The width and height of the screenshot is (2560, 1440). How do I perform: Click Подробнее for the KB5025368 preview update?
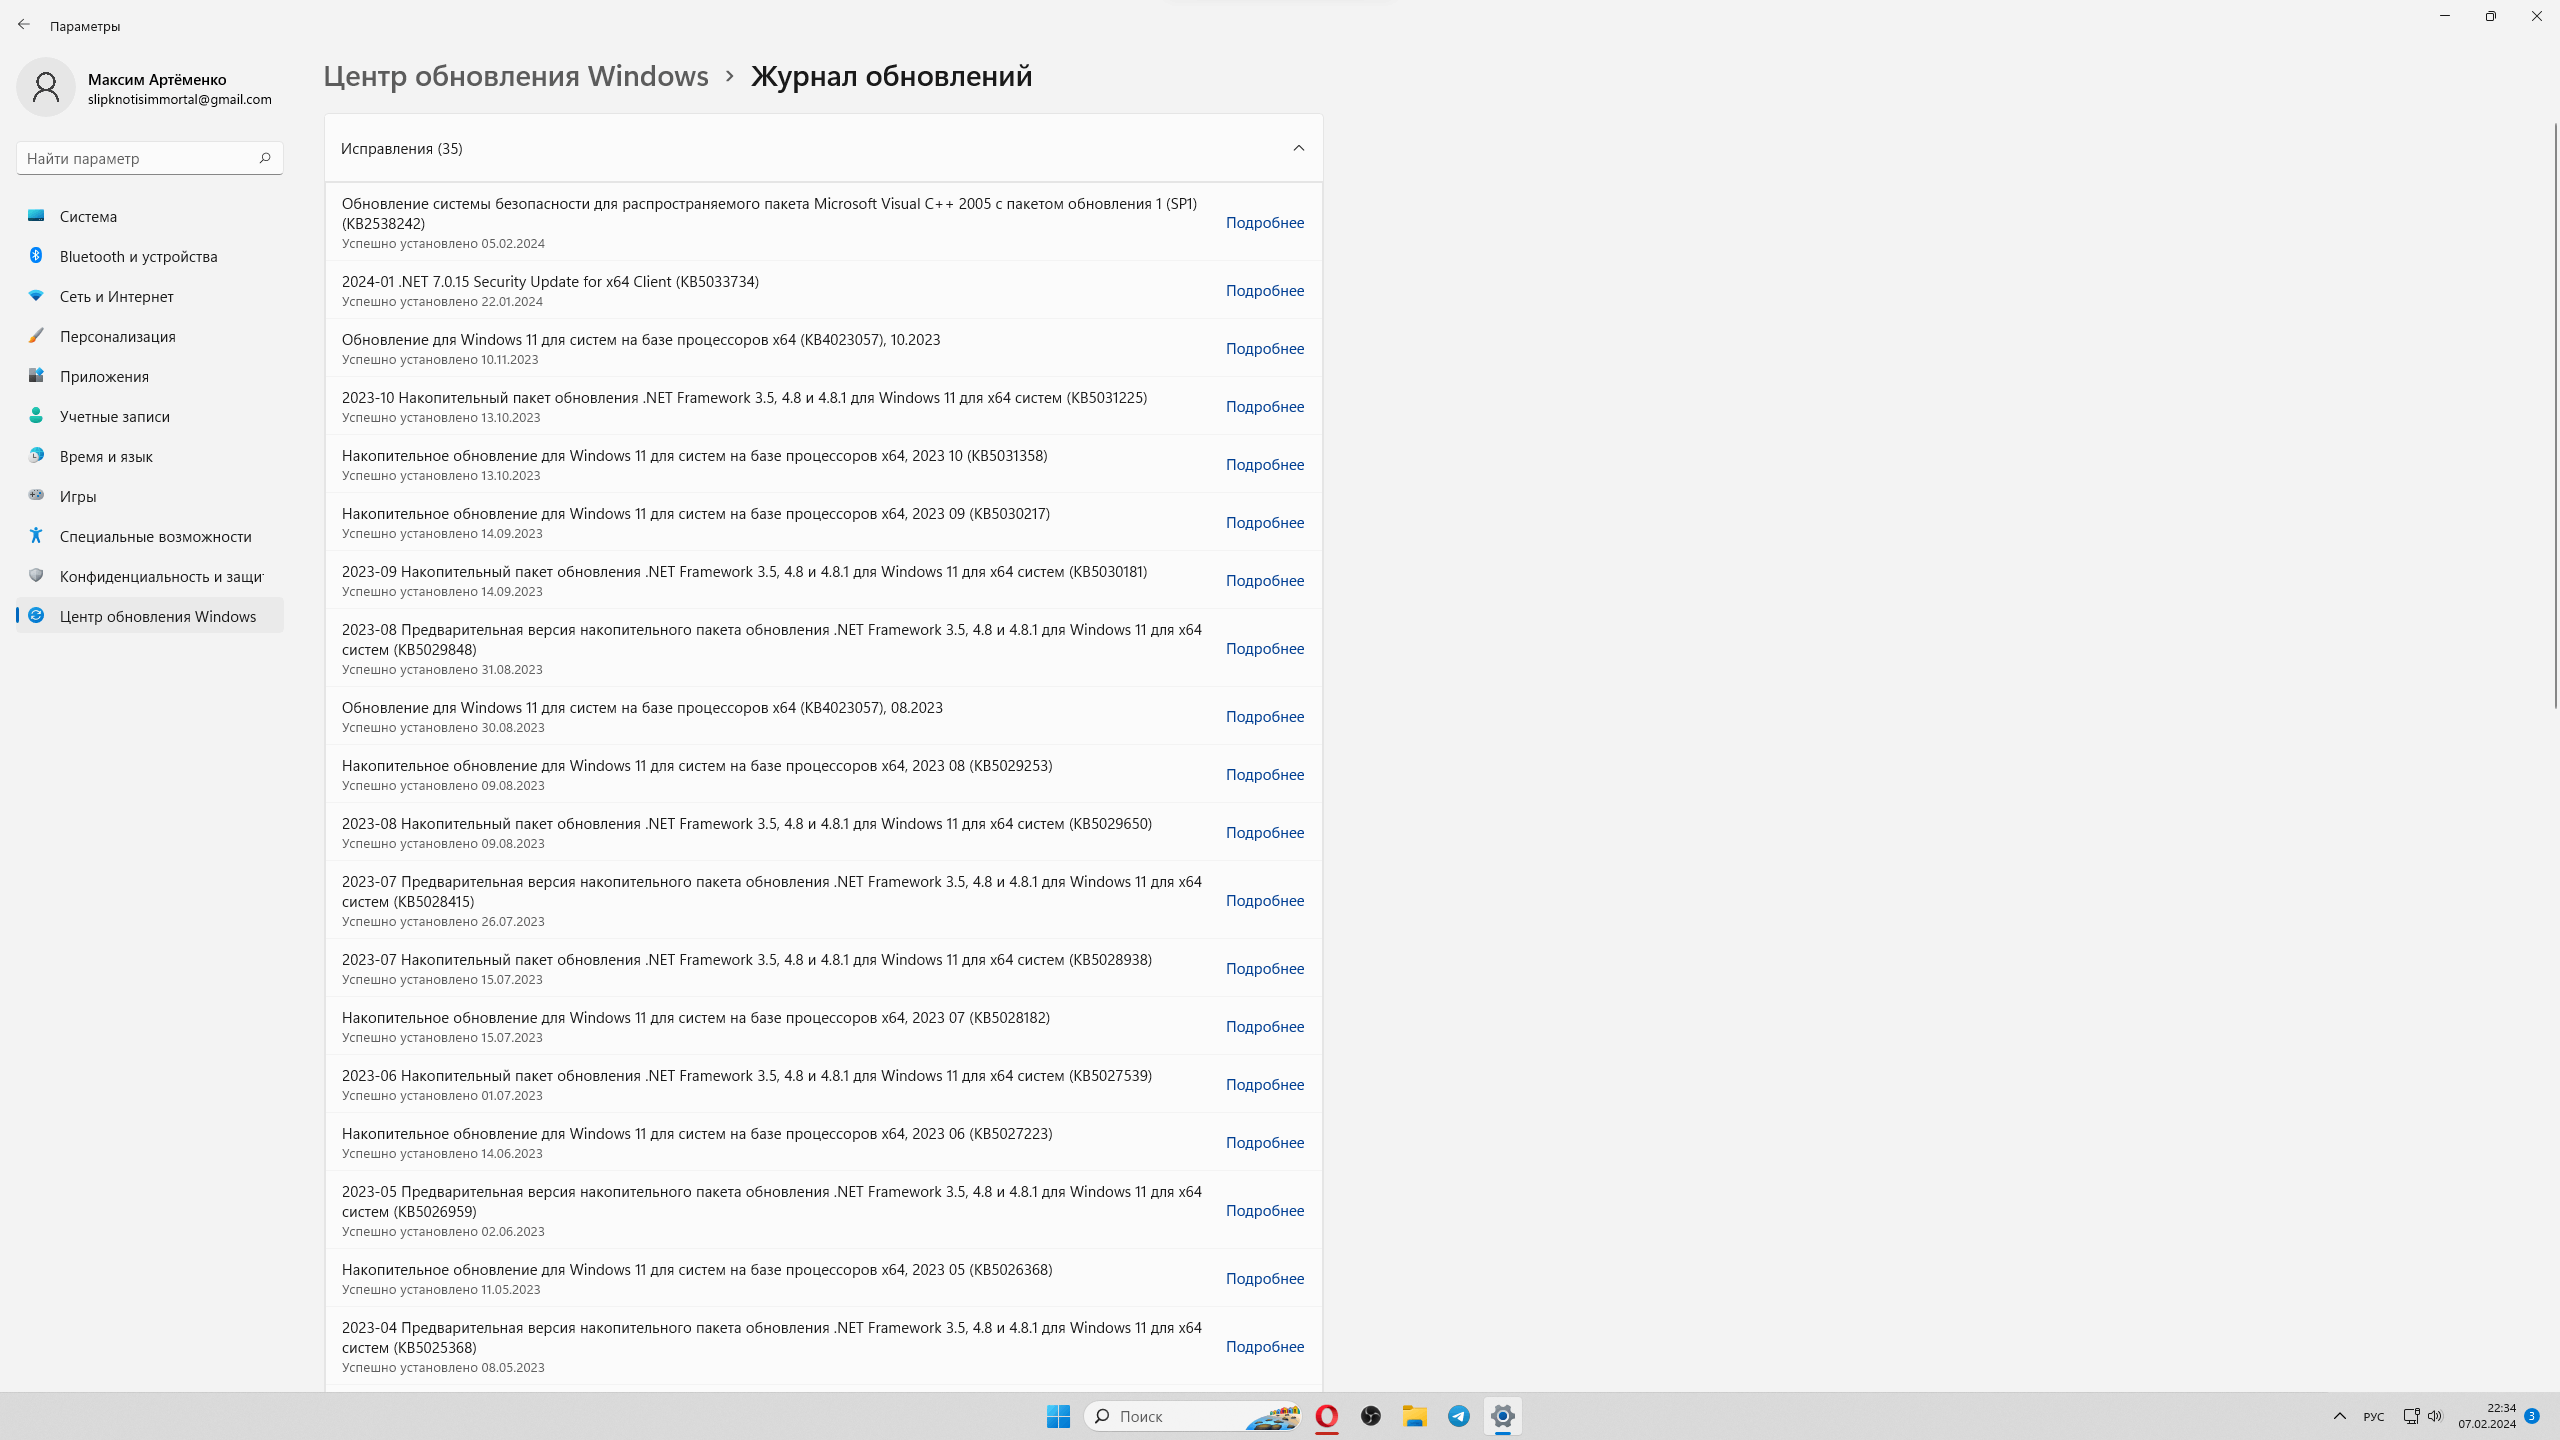click(x=1265, y=1346)
